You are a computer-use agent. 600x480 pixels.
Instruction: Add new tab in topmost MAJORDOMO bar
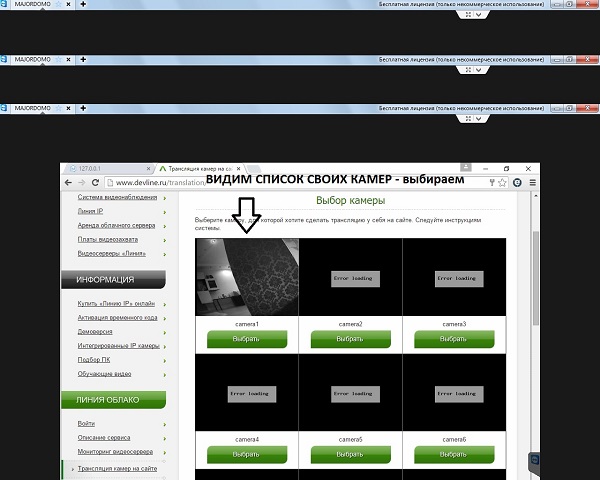click(x=83, y=4)
